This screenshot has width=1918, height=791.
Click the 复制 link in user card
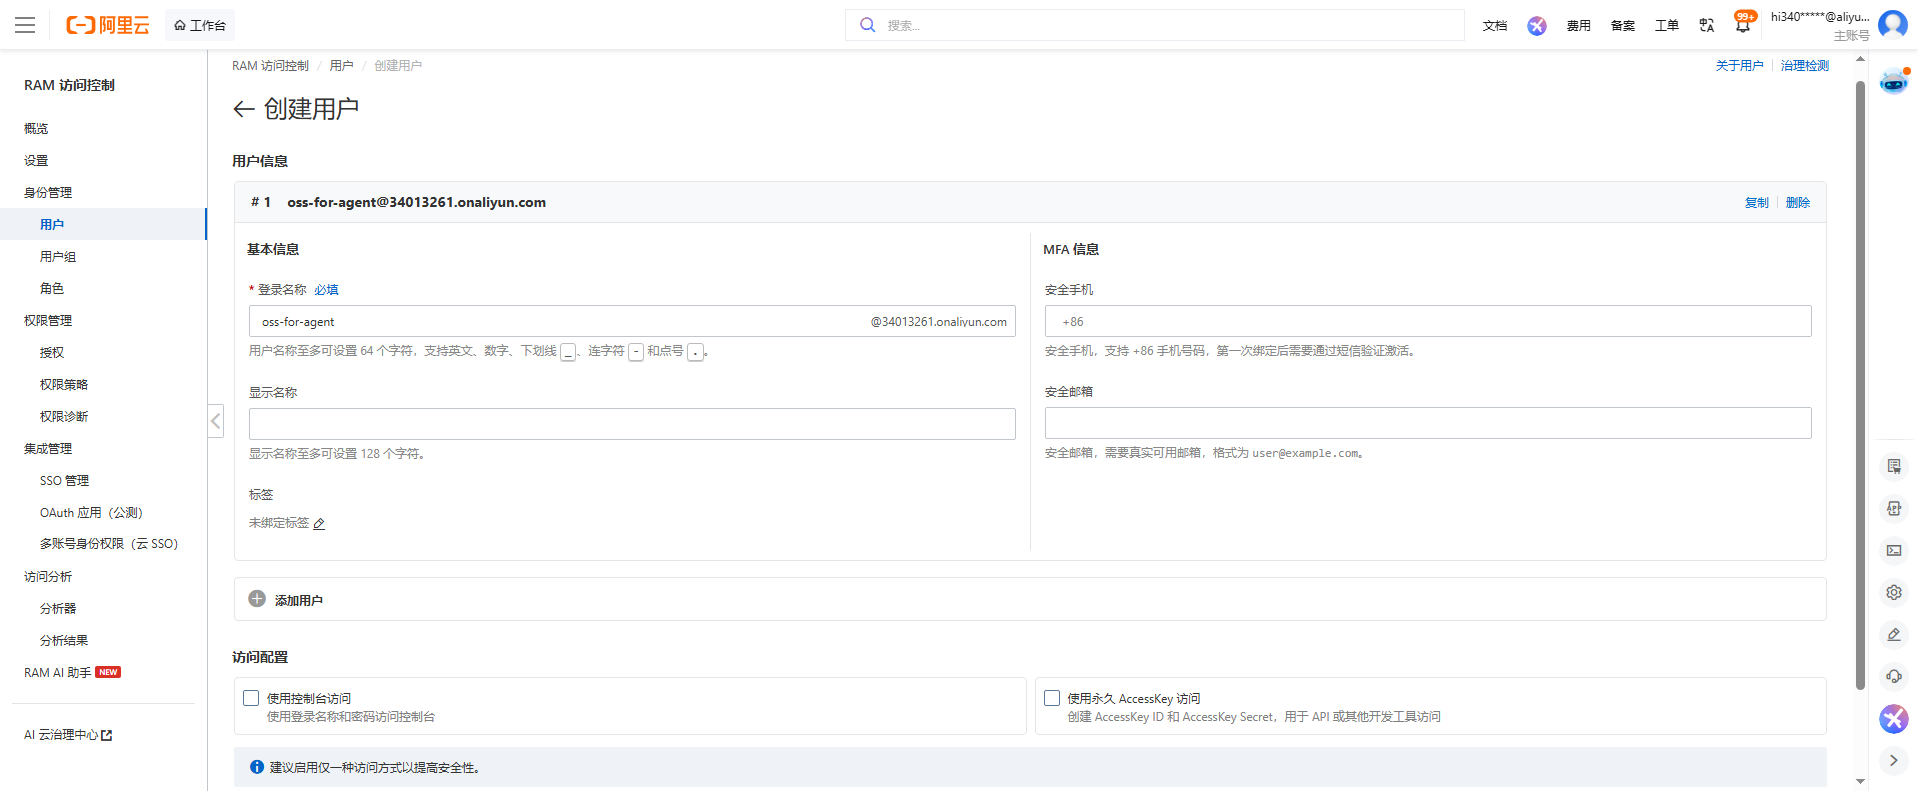(1756, 202)
